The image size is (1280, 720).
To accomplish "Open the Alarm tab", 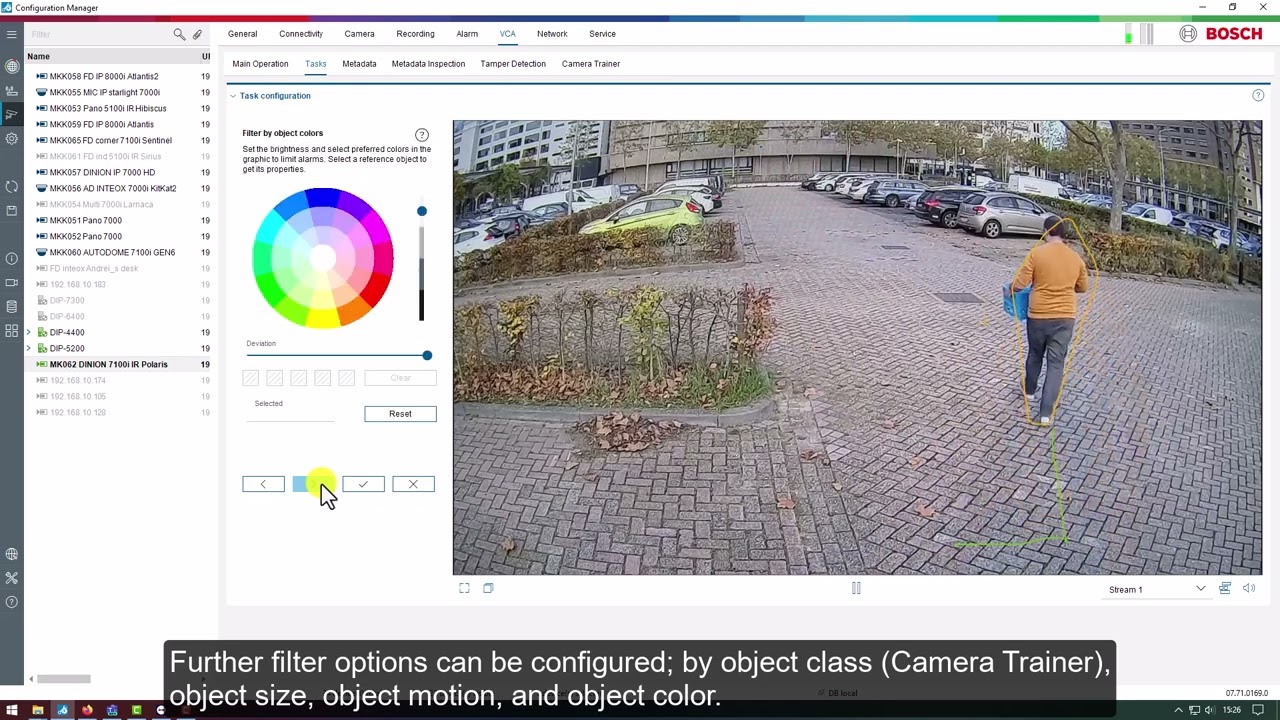I will (467, 34).
